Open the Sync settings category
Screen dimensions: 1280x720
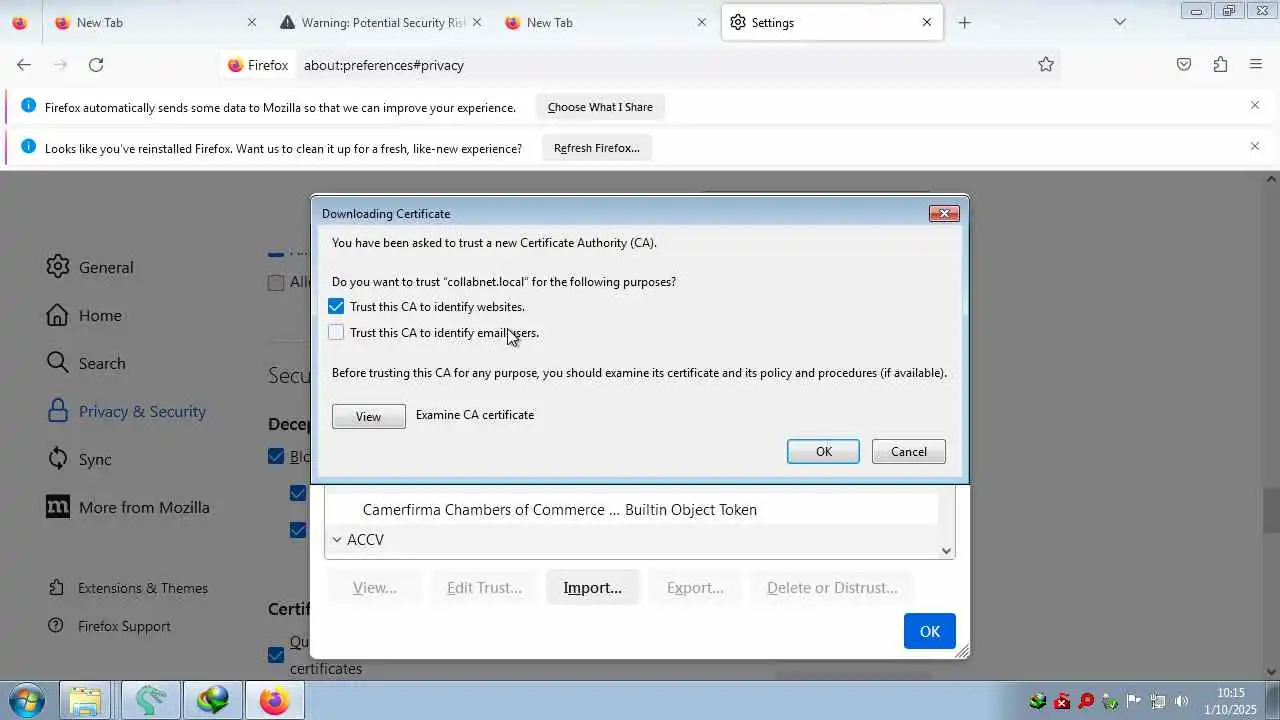[79, 459]
